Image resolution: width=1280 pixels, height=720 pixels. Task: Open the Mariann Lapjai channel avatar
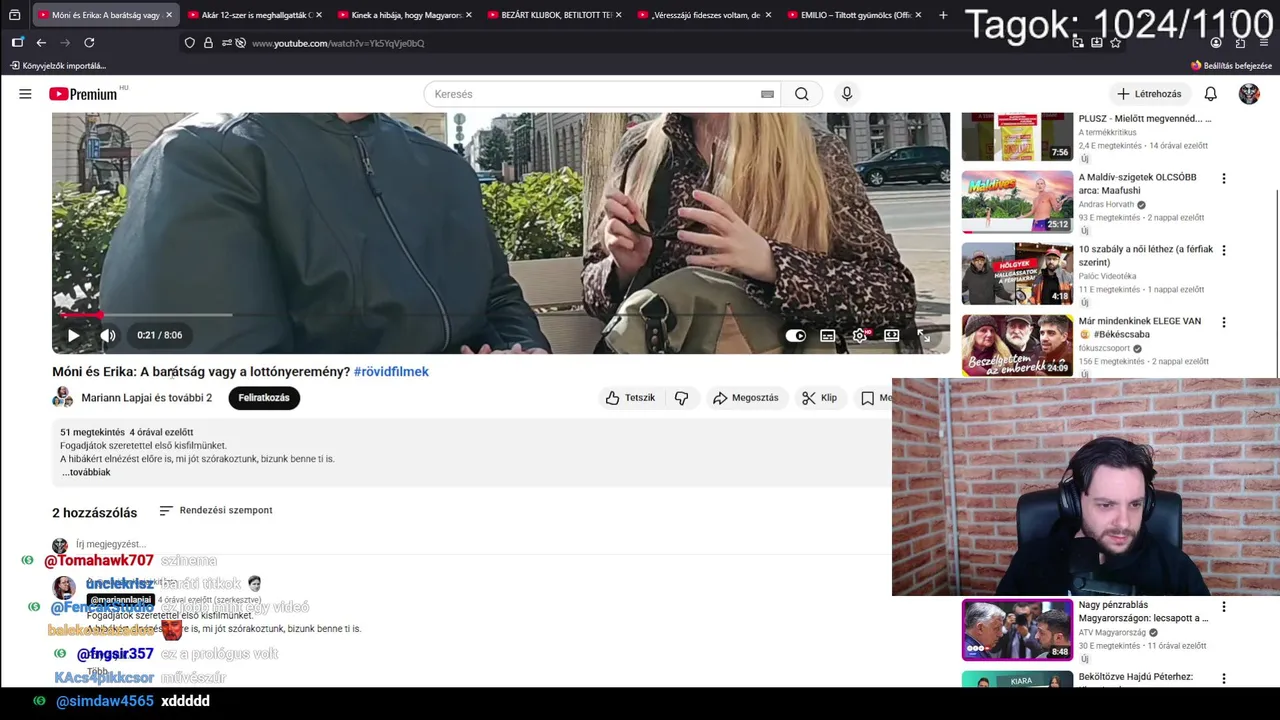click(63, 398)
